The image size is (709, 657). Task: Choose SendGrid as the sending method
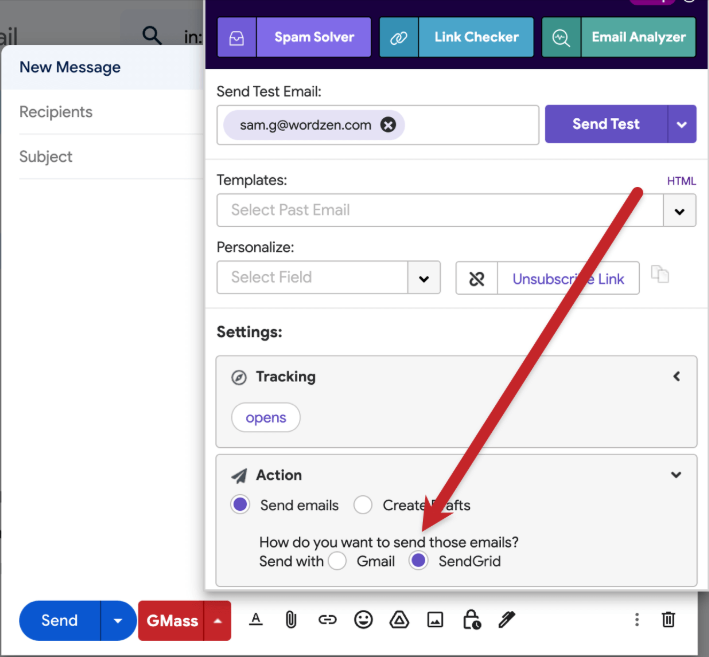[x=418, y=561]
